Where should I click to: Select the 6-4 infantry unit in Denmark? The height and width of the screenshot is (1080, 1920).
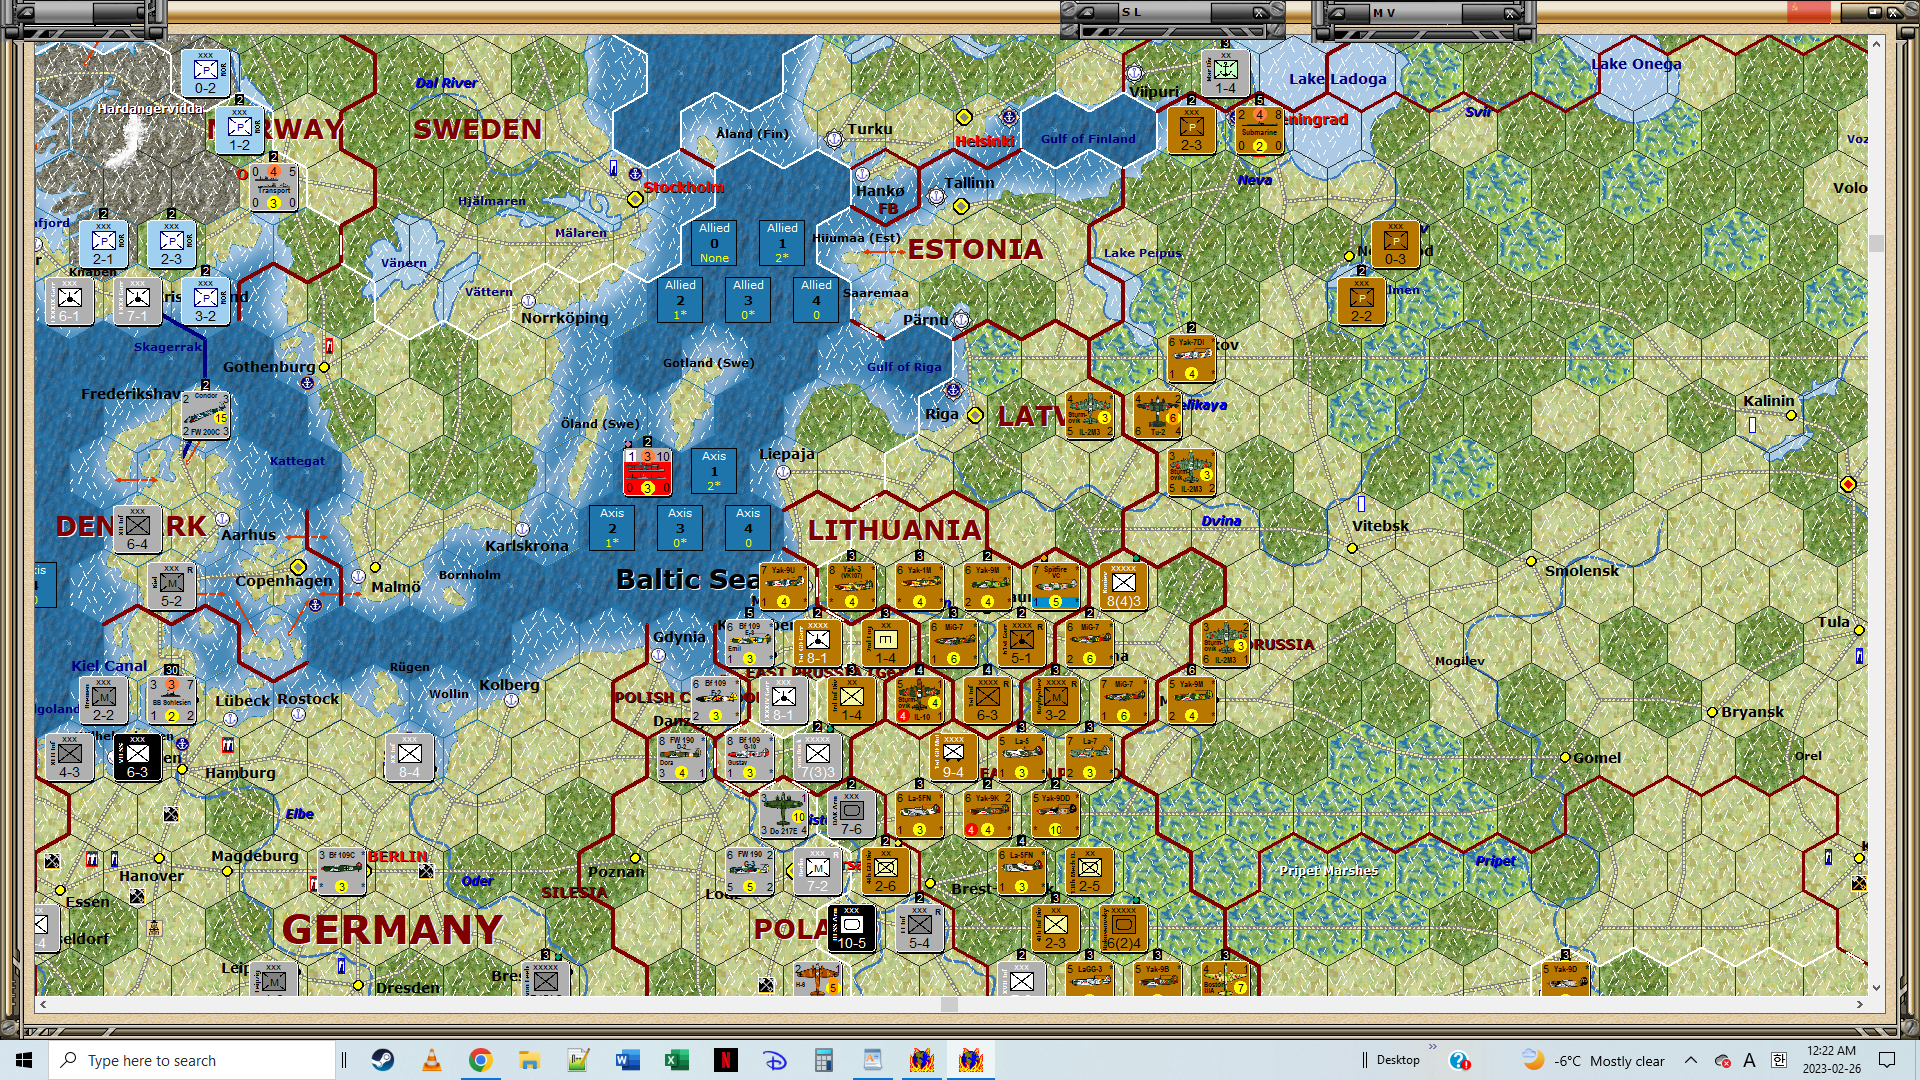point(137,529)
